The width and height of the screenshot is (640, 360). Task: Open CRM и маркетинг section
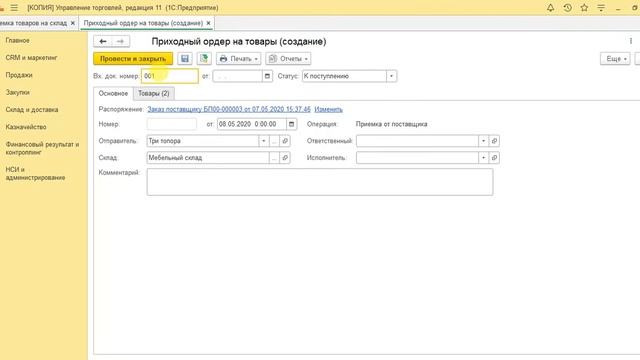pos(31,58)
